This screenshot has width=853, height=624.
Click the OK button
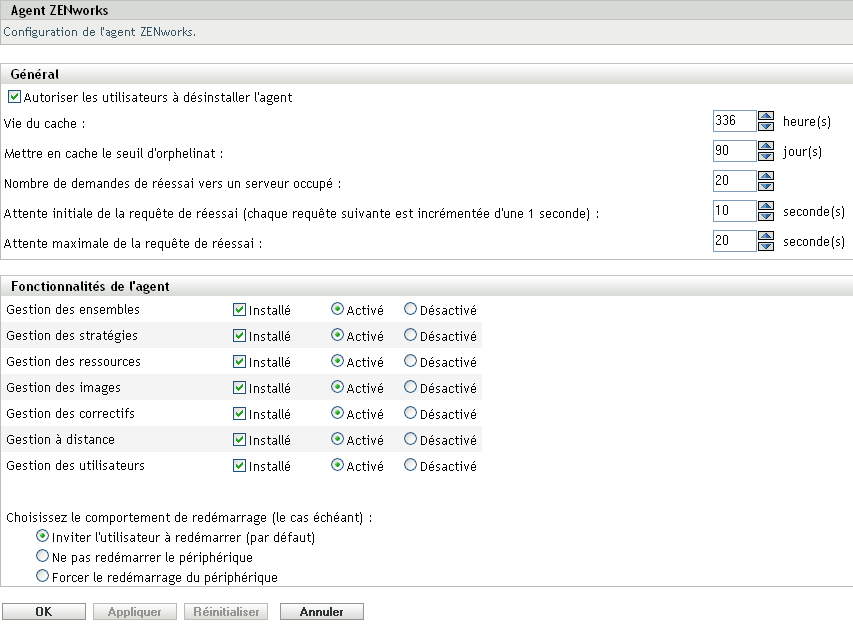[x=43, y=610]
